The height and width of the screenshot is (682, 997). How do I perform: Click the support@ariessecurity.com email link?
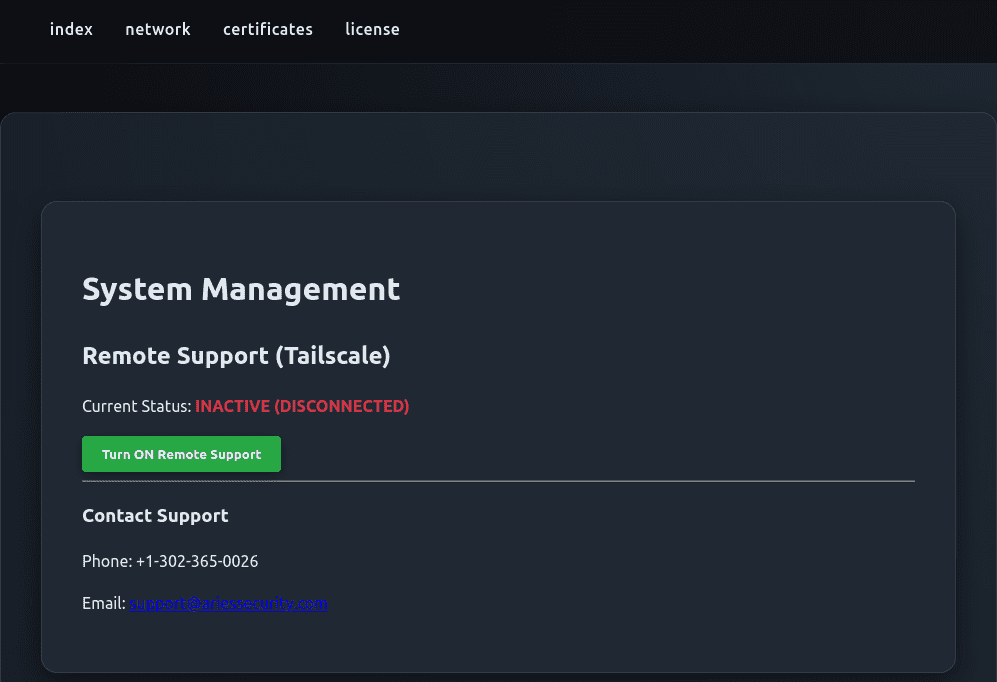(228, 604)
